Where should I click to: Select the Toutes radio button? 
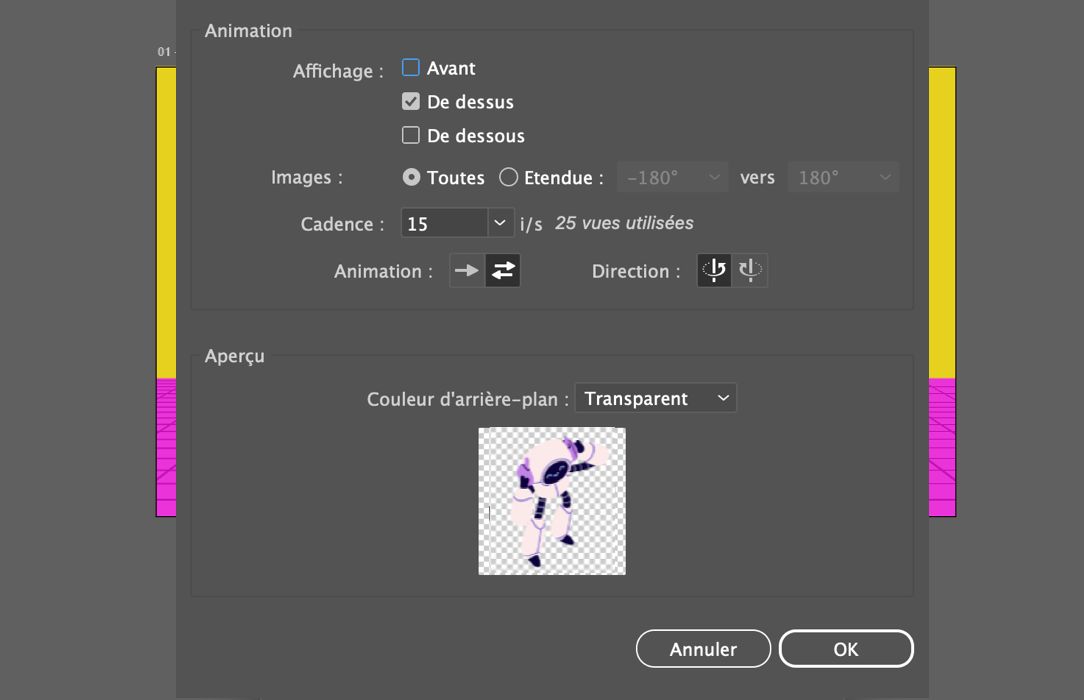pos(412,177)
